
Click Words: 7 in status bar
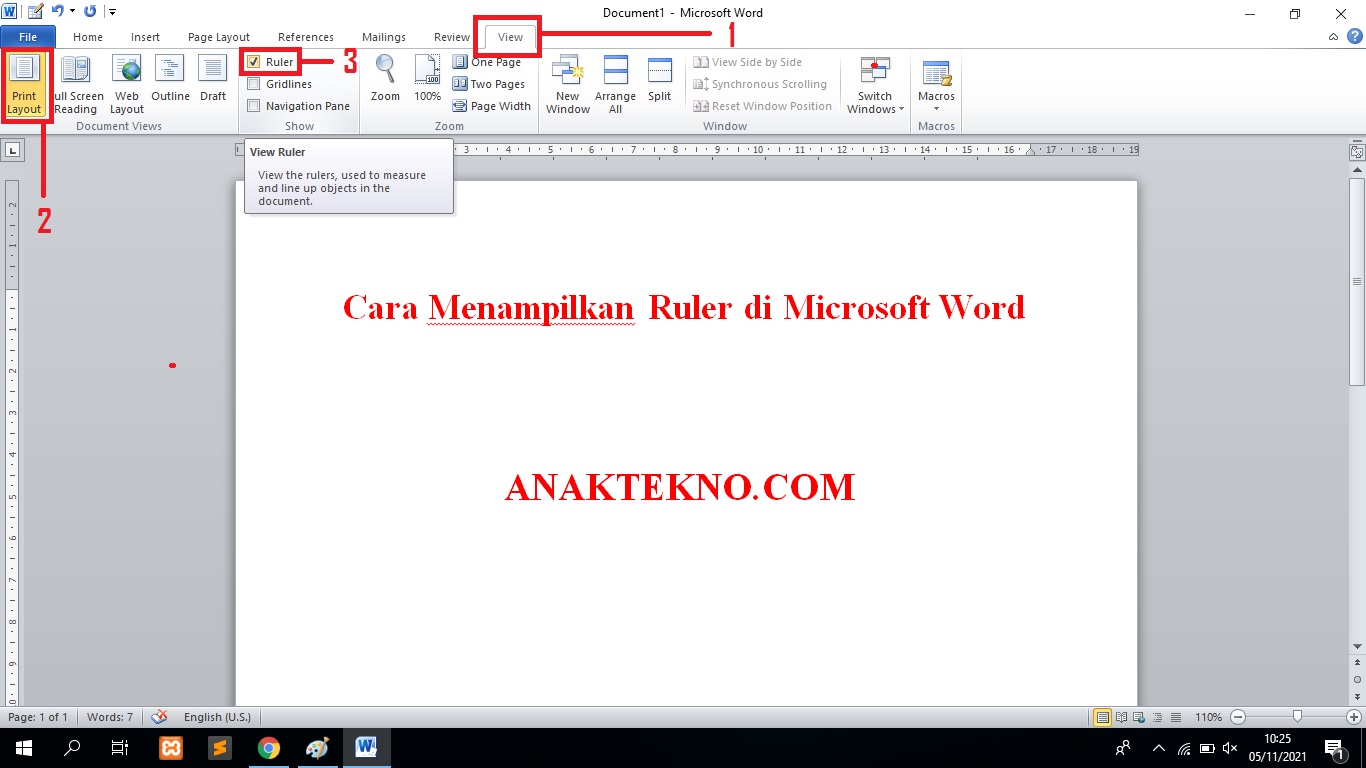[110, 717]
